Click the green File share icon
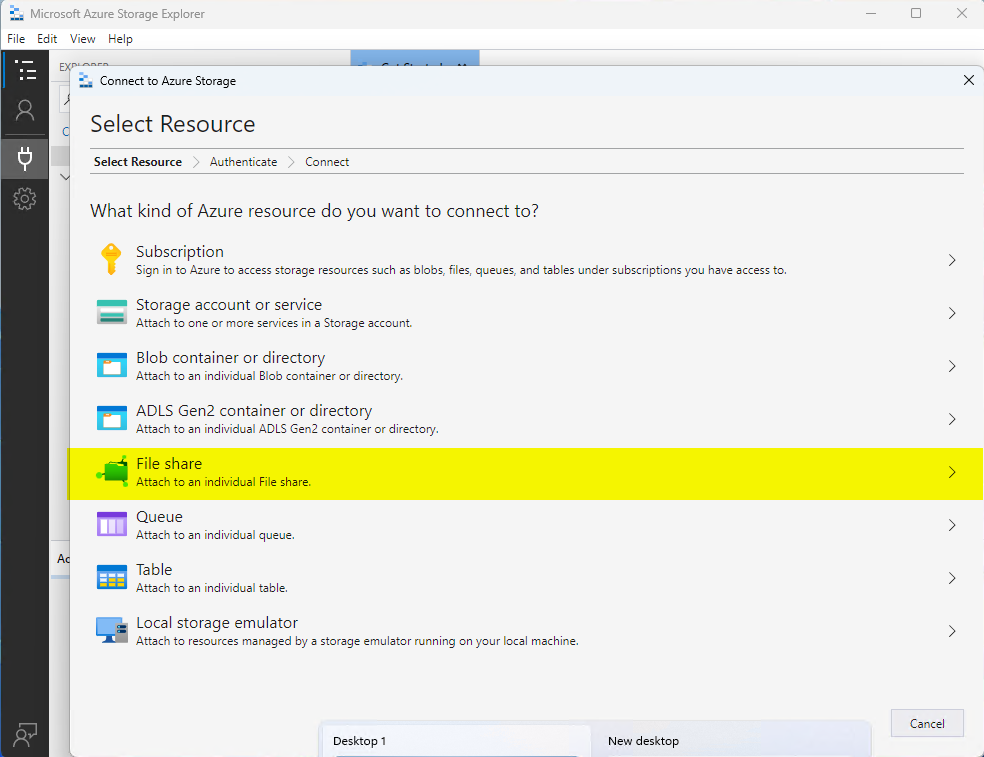This screenshot has height=757, width=984. 112,471
